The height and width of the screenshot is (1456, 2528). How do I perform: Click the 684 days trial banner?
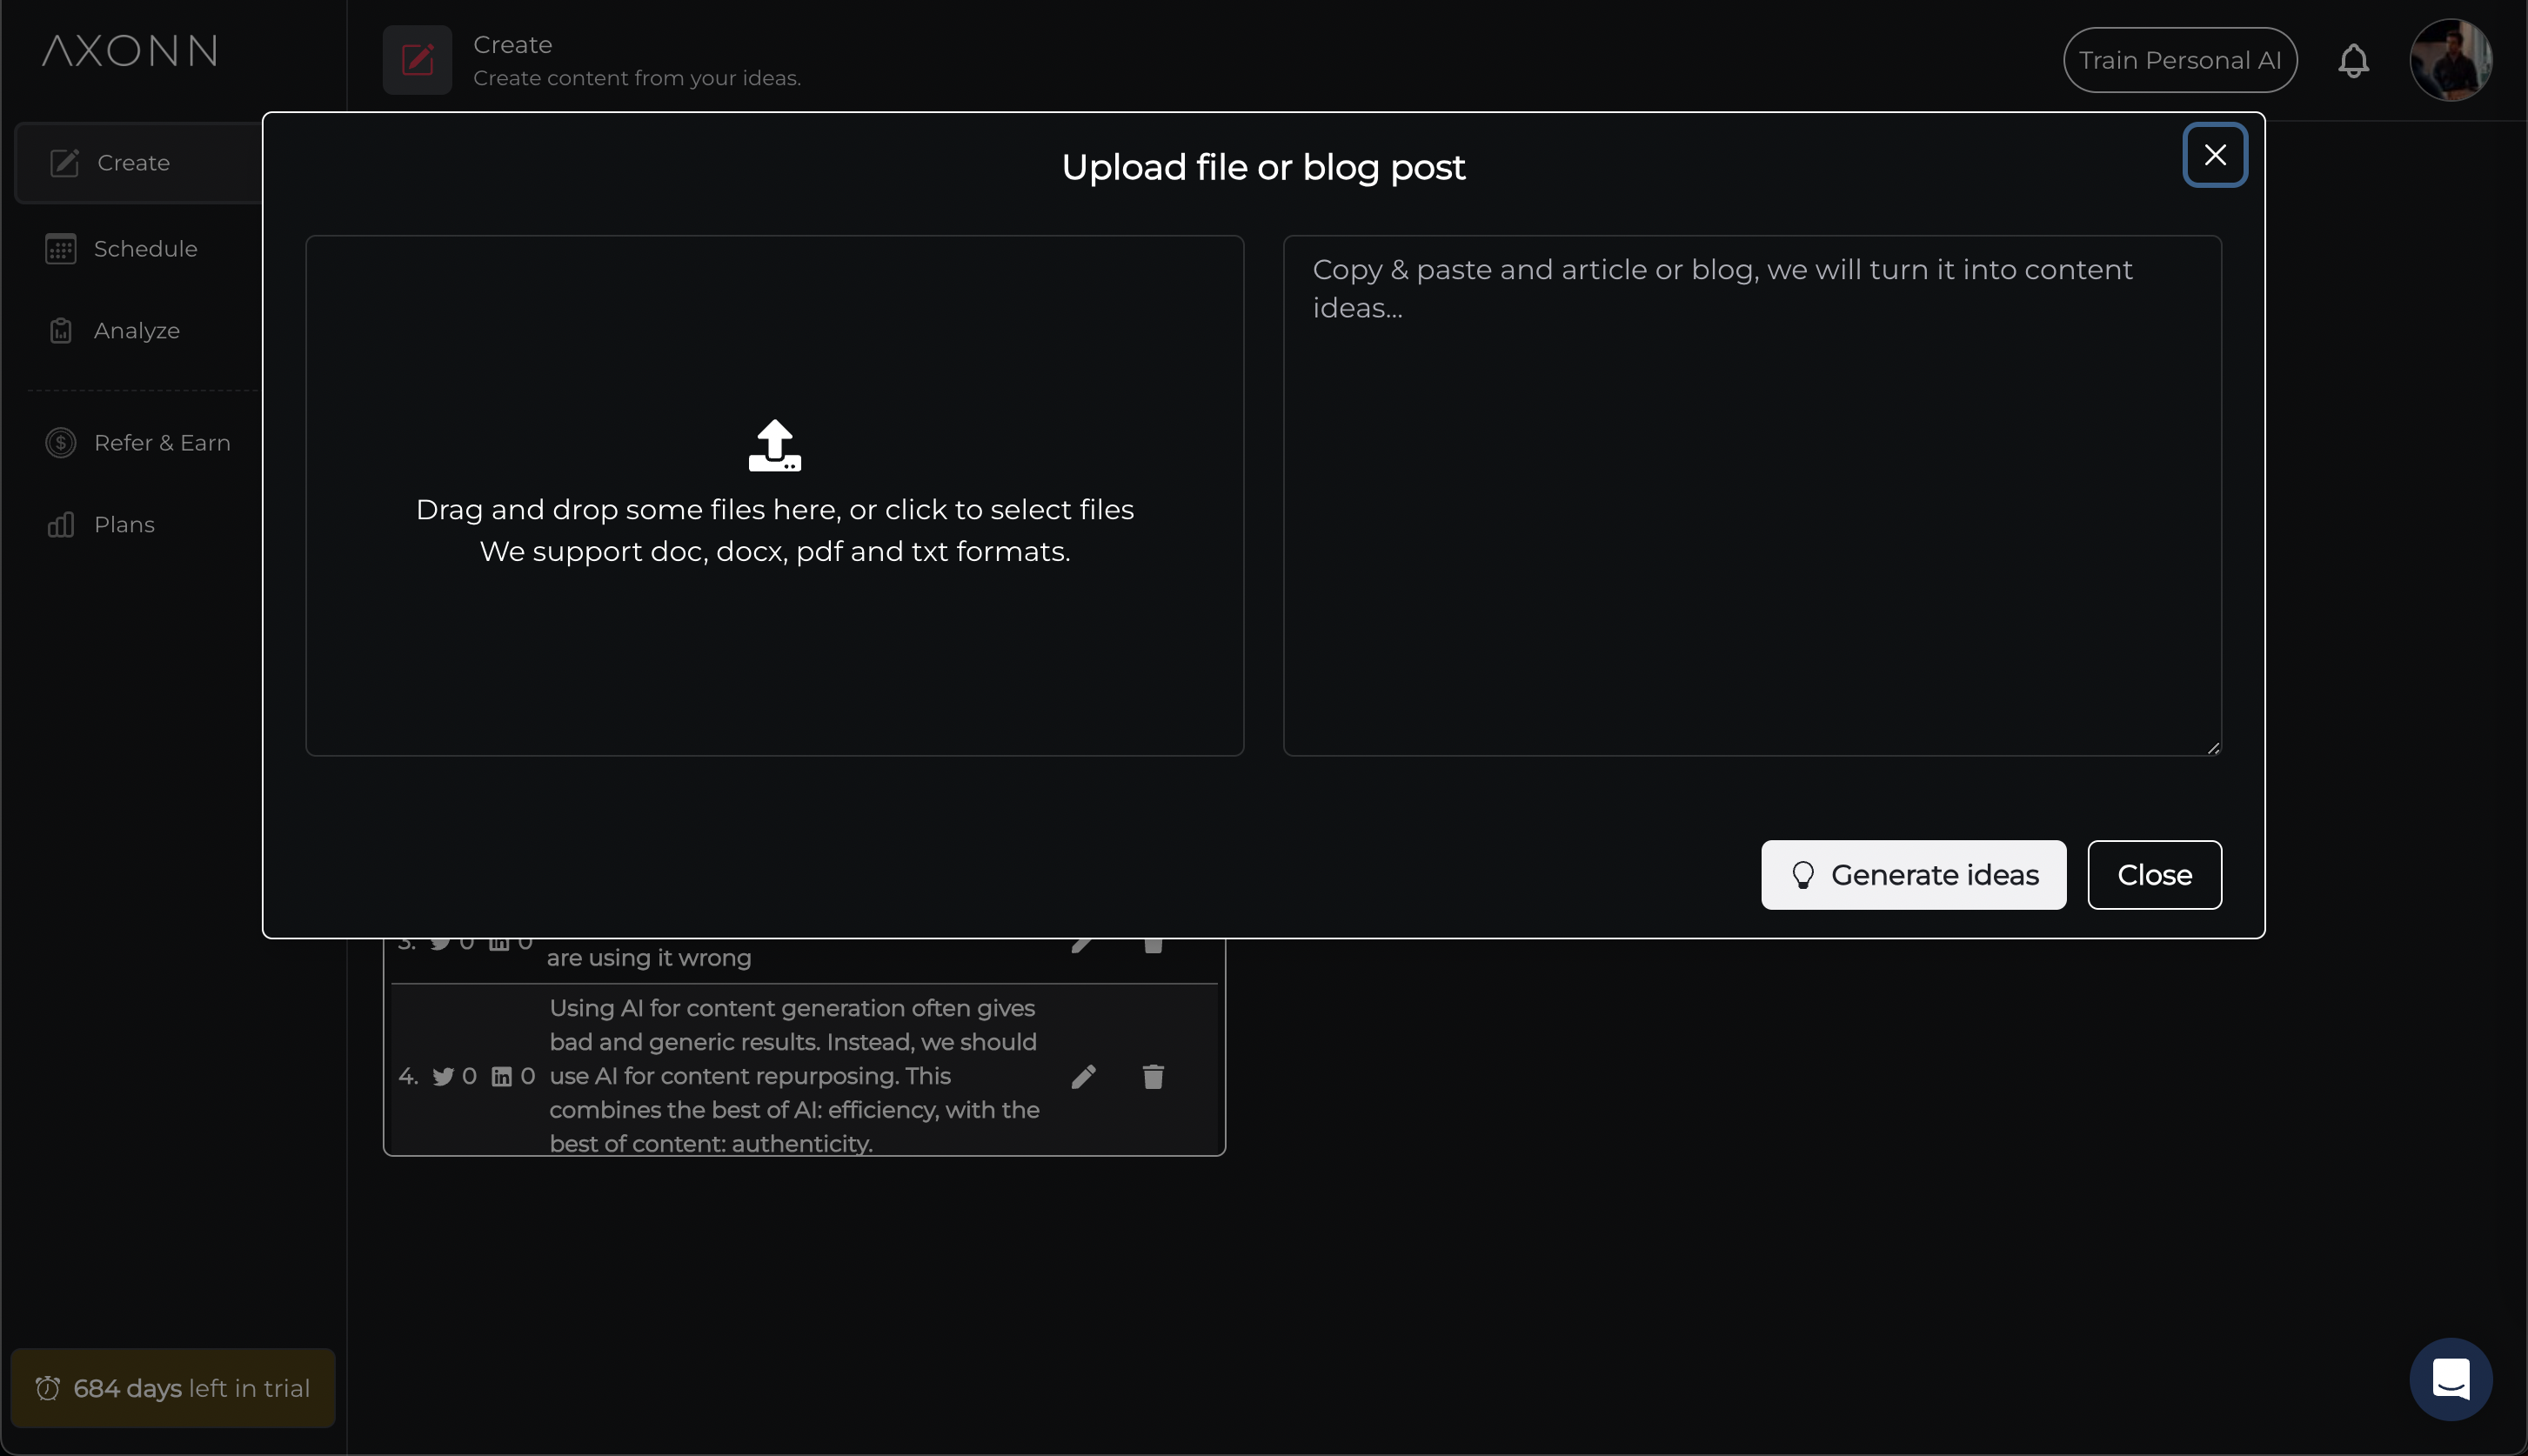click(x=172, y=1388)
